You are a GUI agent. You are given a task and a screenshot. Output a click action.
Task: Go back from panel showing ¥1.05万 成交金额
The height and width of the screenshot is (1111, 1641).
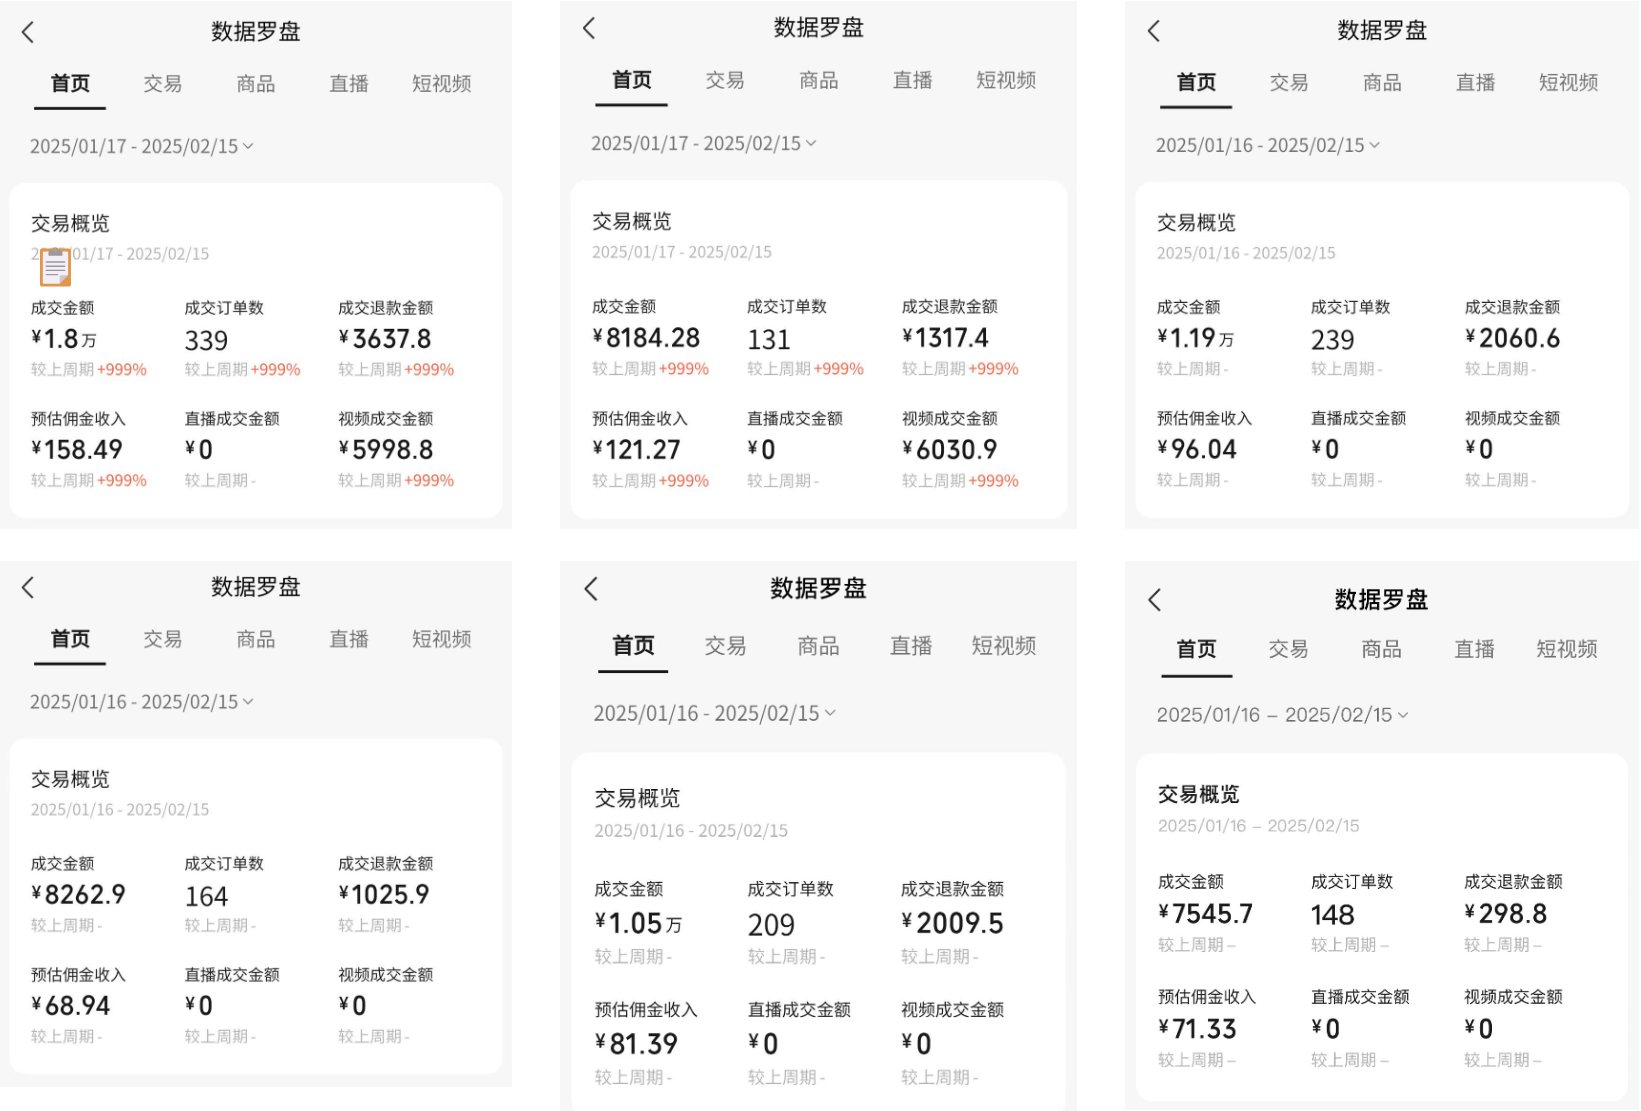click(591, 589)
